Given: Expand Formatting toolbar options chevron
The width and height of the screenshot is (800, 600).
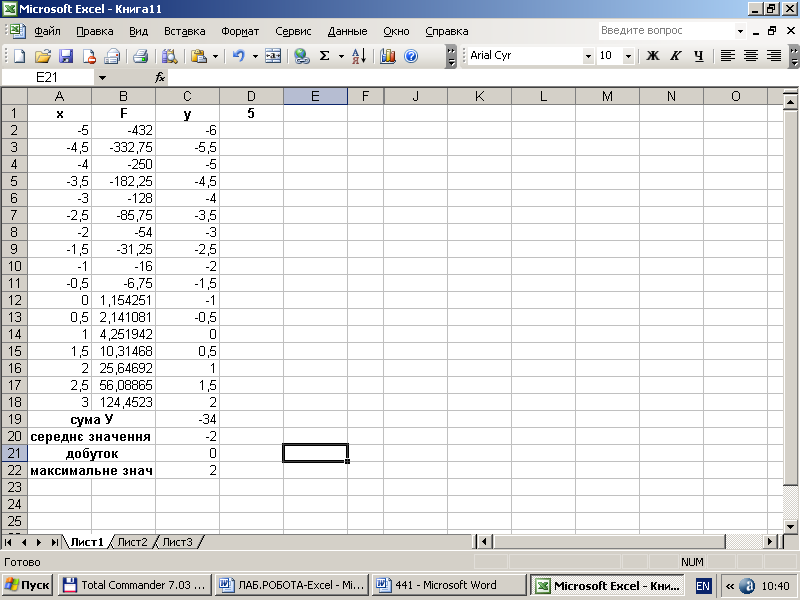Looking at the screenshot, I should [794, 56].
